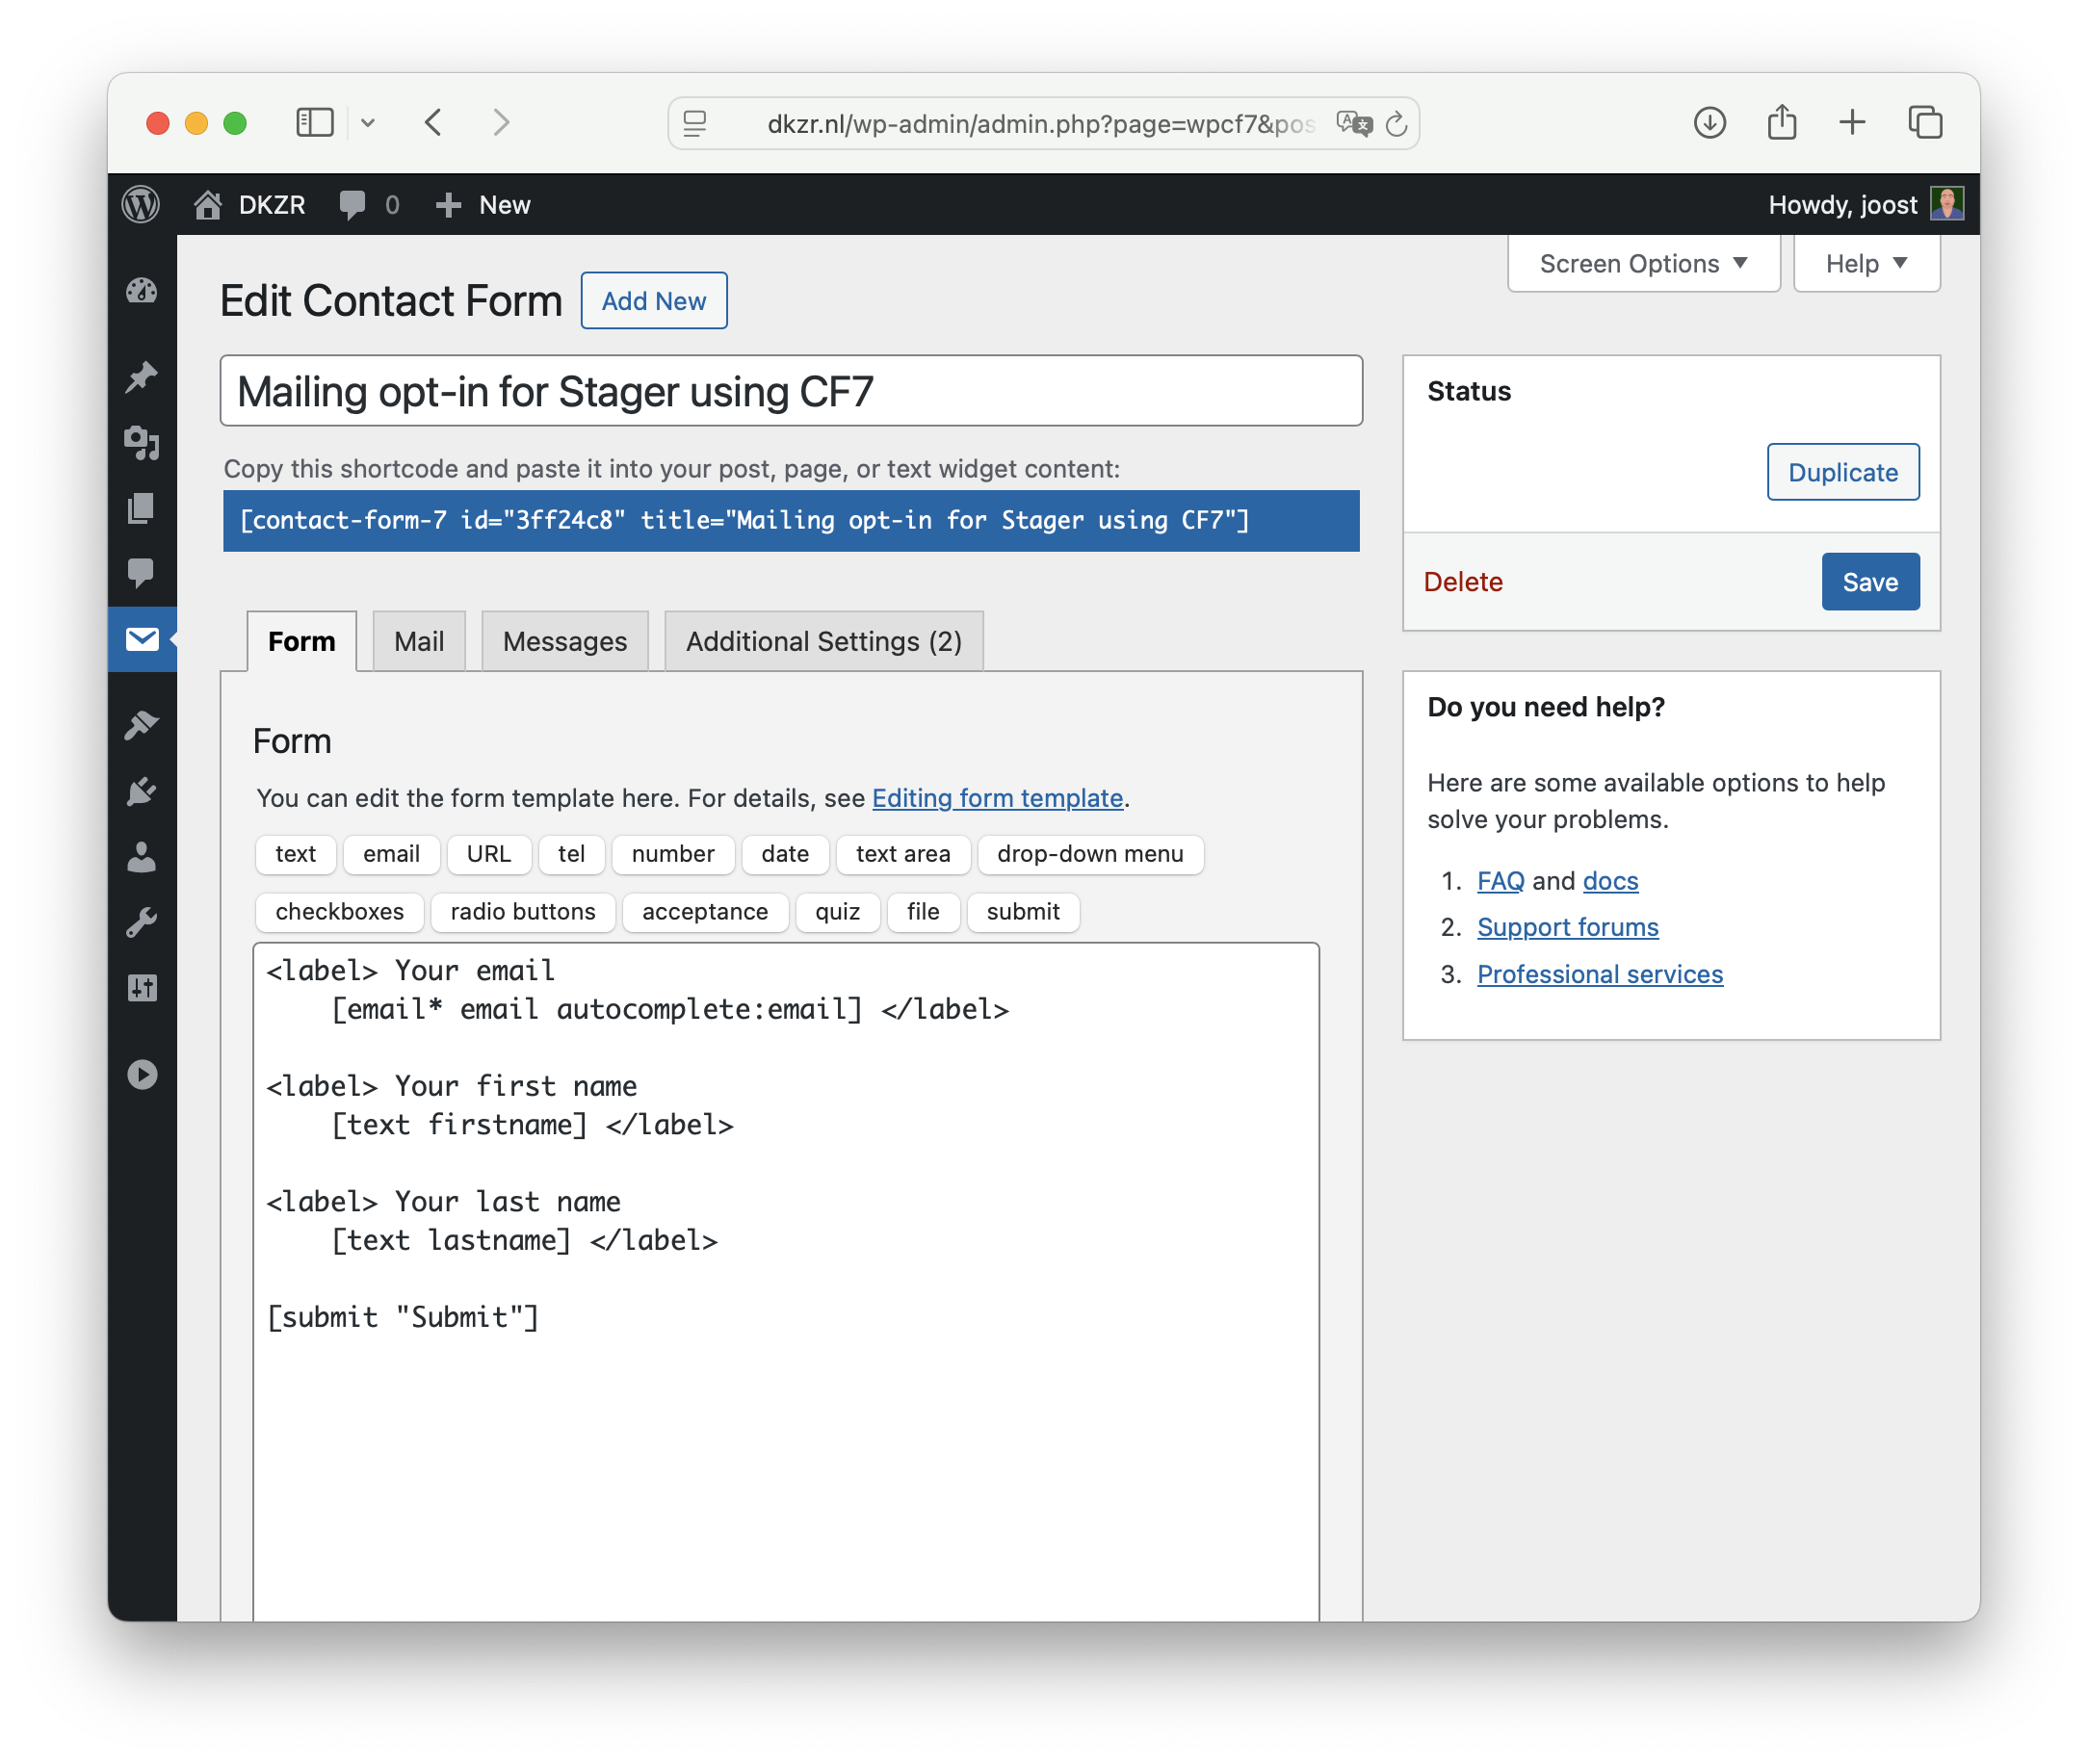The height and width of the screenshot is (1764, 2088).
Task: Insert a radio buttons tag
Action: coord(523,912)
